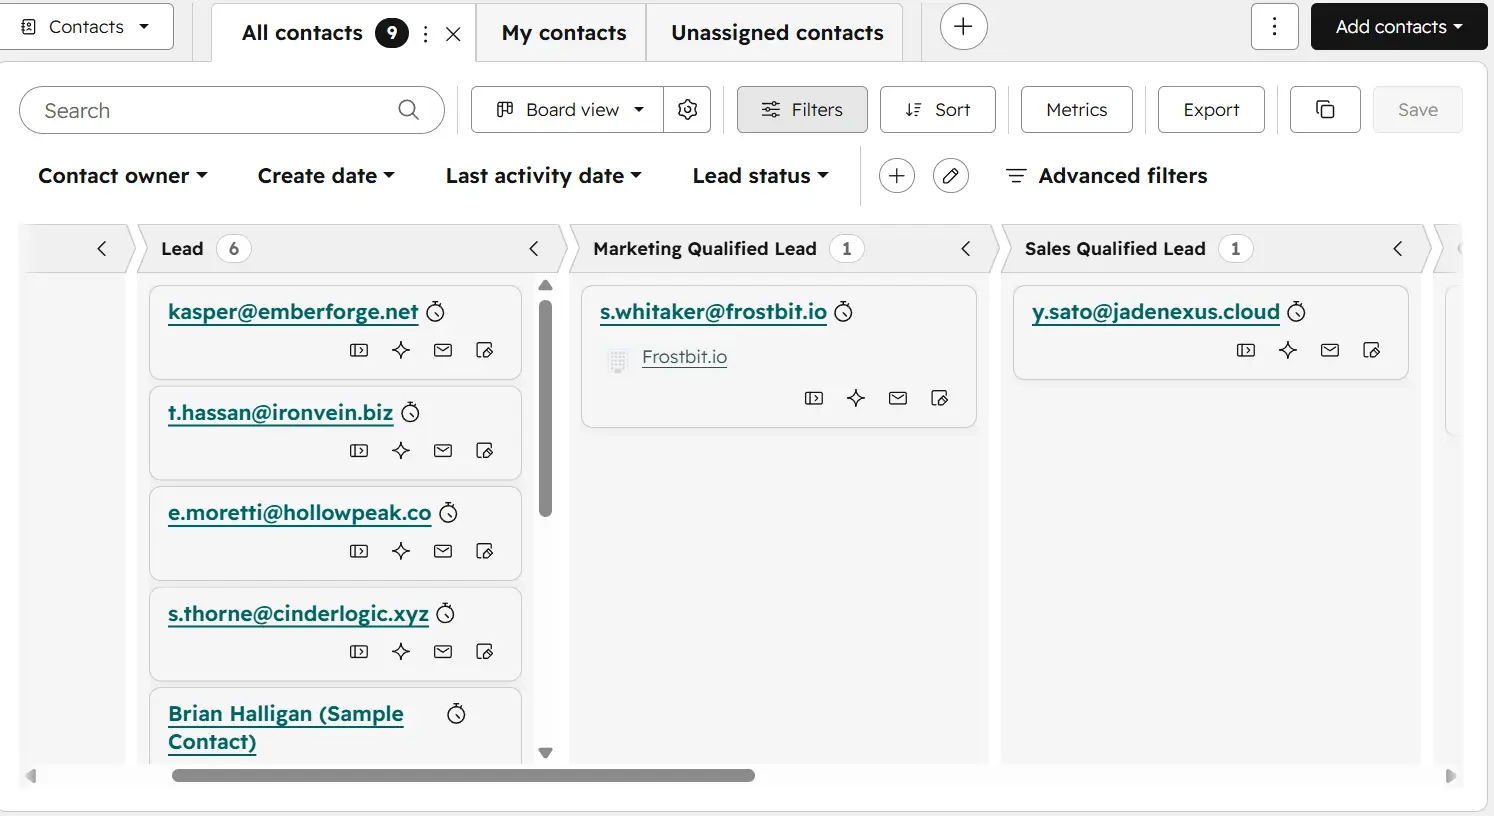Switch to My contacts tab
Image resolution: width=1494 pixels, height=816 pixels.
coord(564,33)
